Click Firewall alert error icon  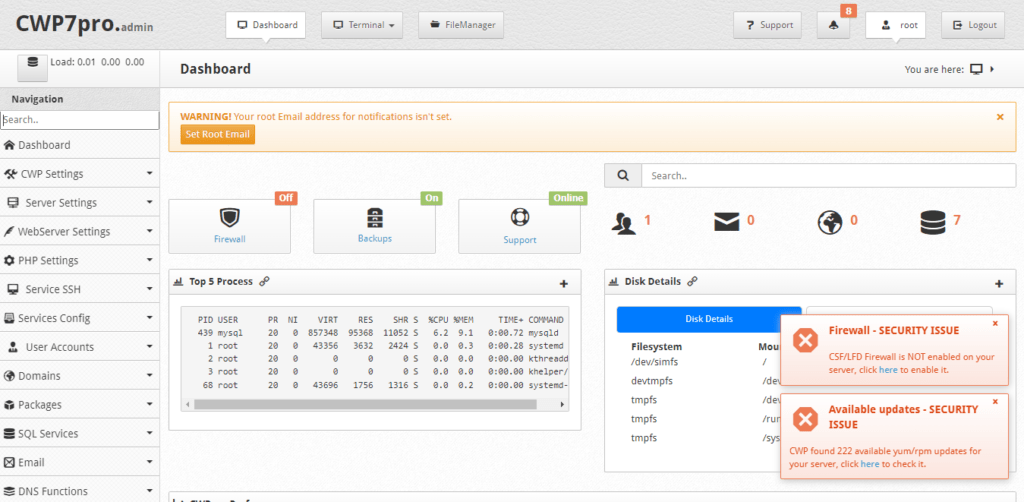tap(805, 340)
